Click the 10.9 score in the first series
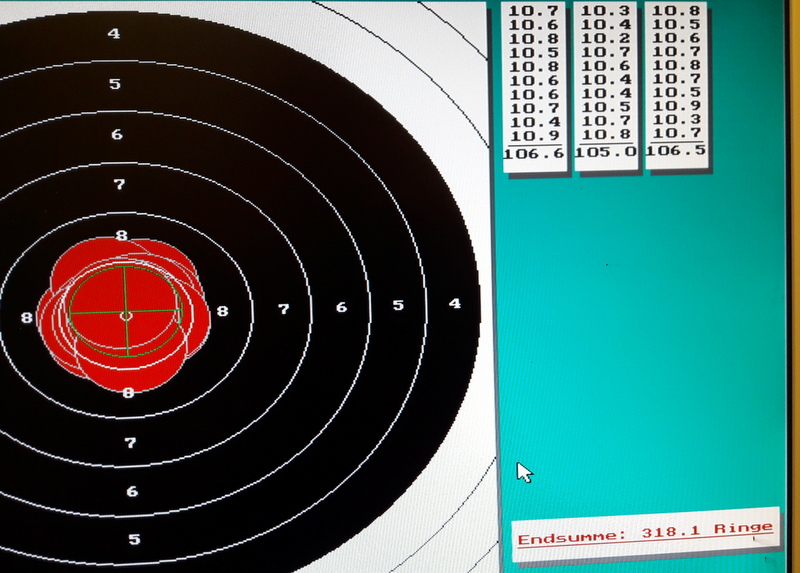The height and width of the screenshot is (573, 800). click(x=534, y=136)
